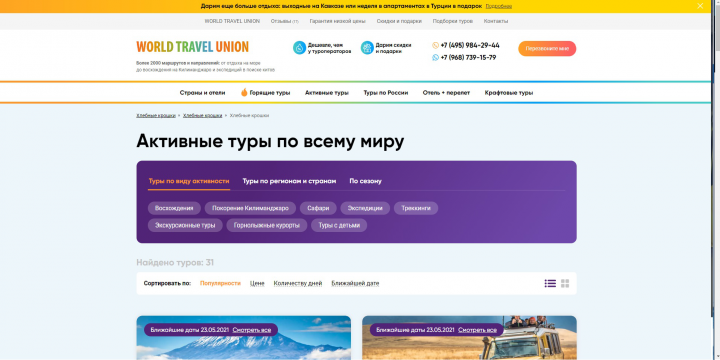The width and height of the screenshot is (720, 360).
Task: Click the Найдено туров: 31 text
Action: coord(175,263)
